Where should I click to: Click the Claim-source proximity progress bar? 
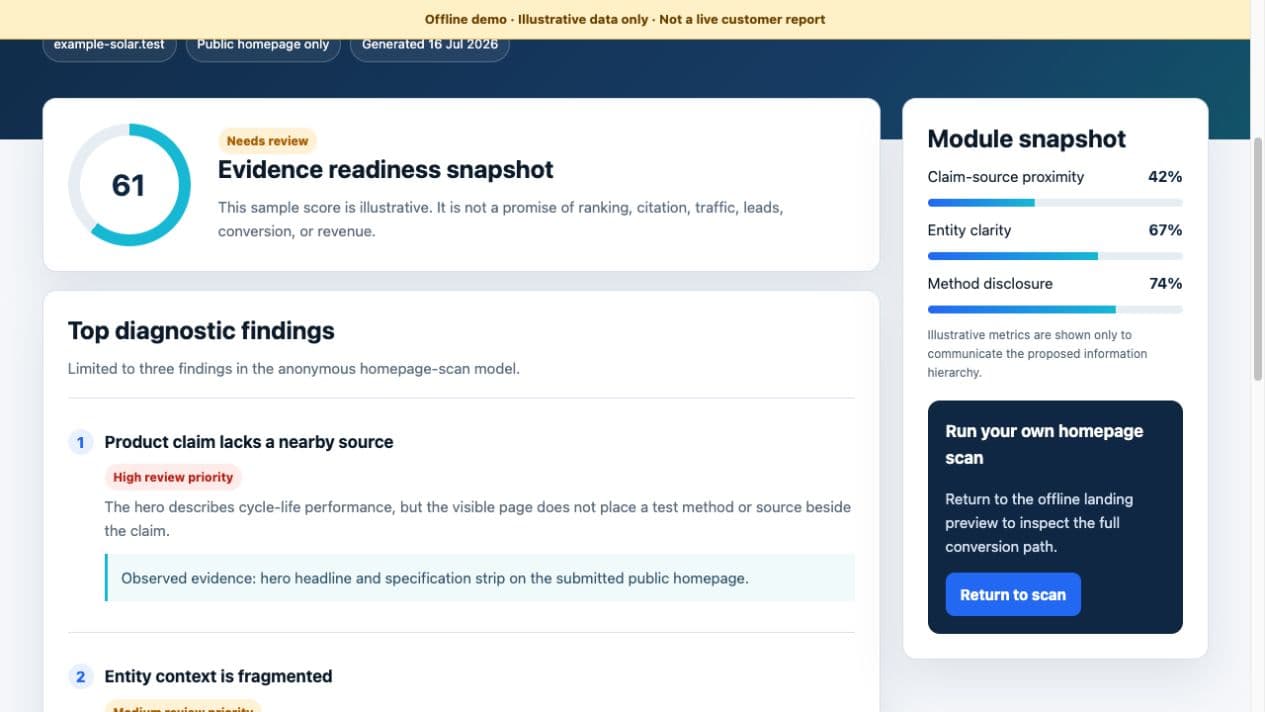[1055, 203]
